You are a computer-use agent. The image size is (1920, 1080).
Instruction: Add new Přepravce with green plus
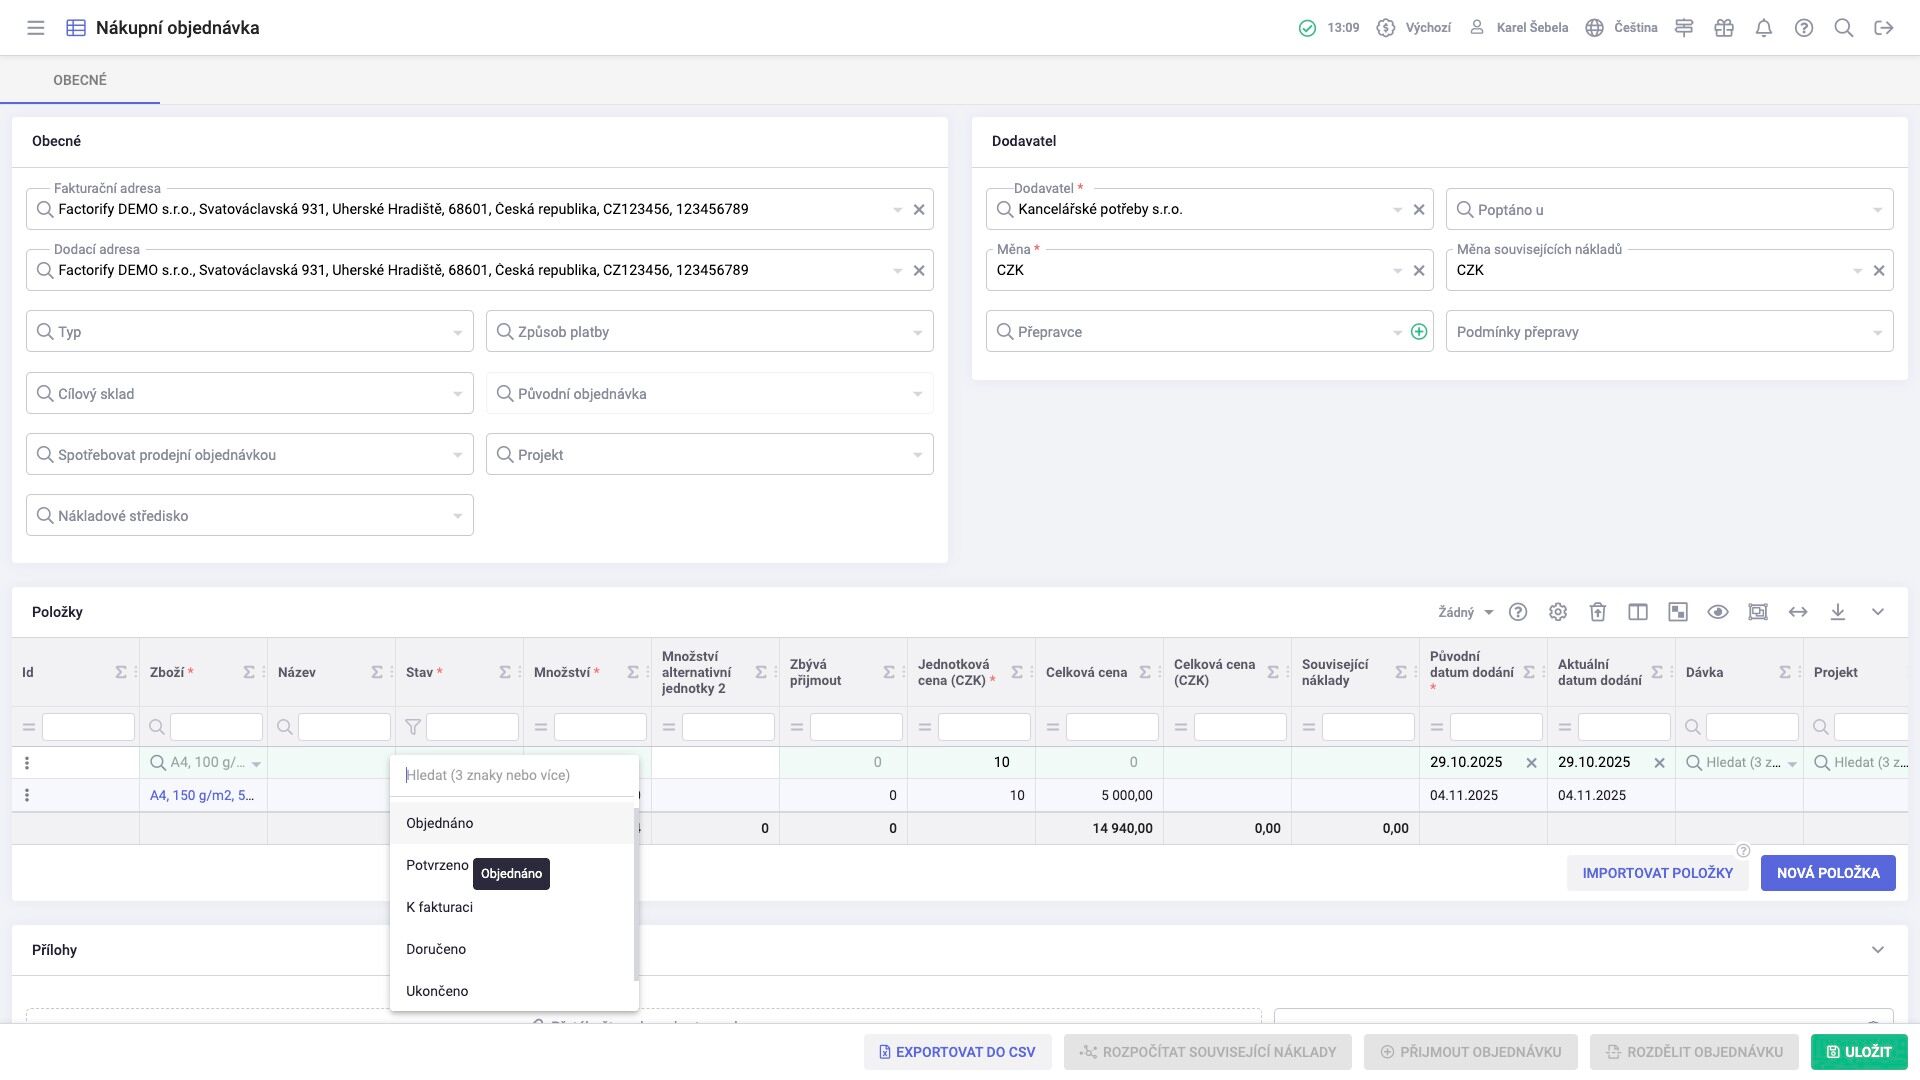pos(1419,332)
